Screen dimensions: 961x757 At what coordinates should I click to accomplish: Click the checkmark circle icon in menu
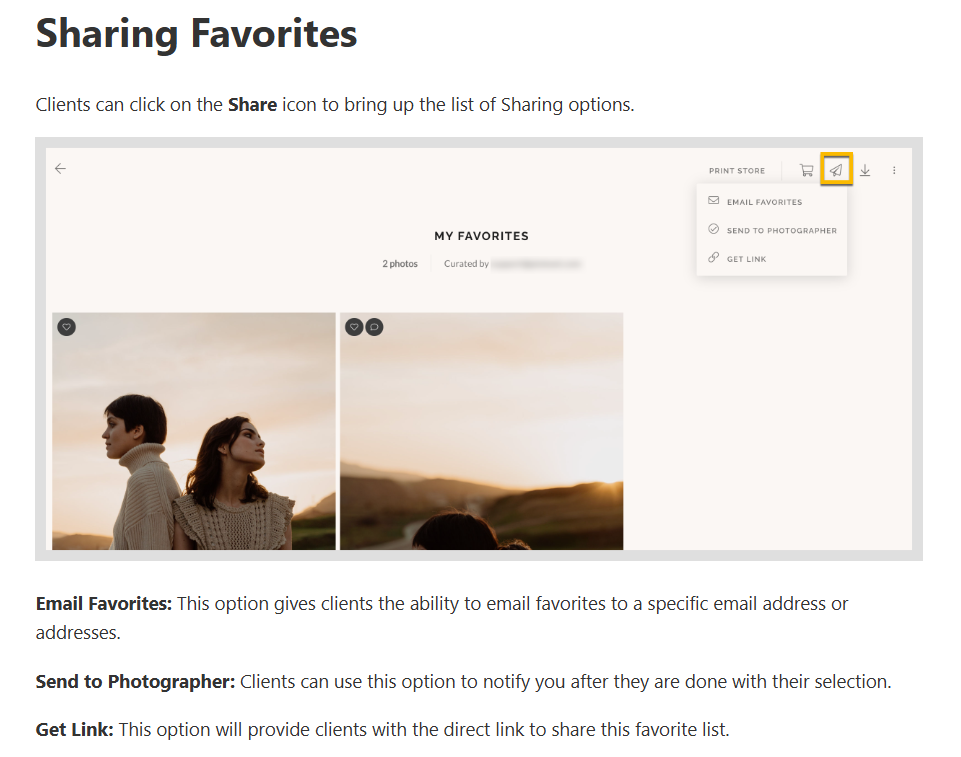click(713, 229)
